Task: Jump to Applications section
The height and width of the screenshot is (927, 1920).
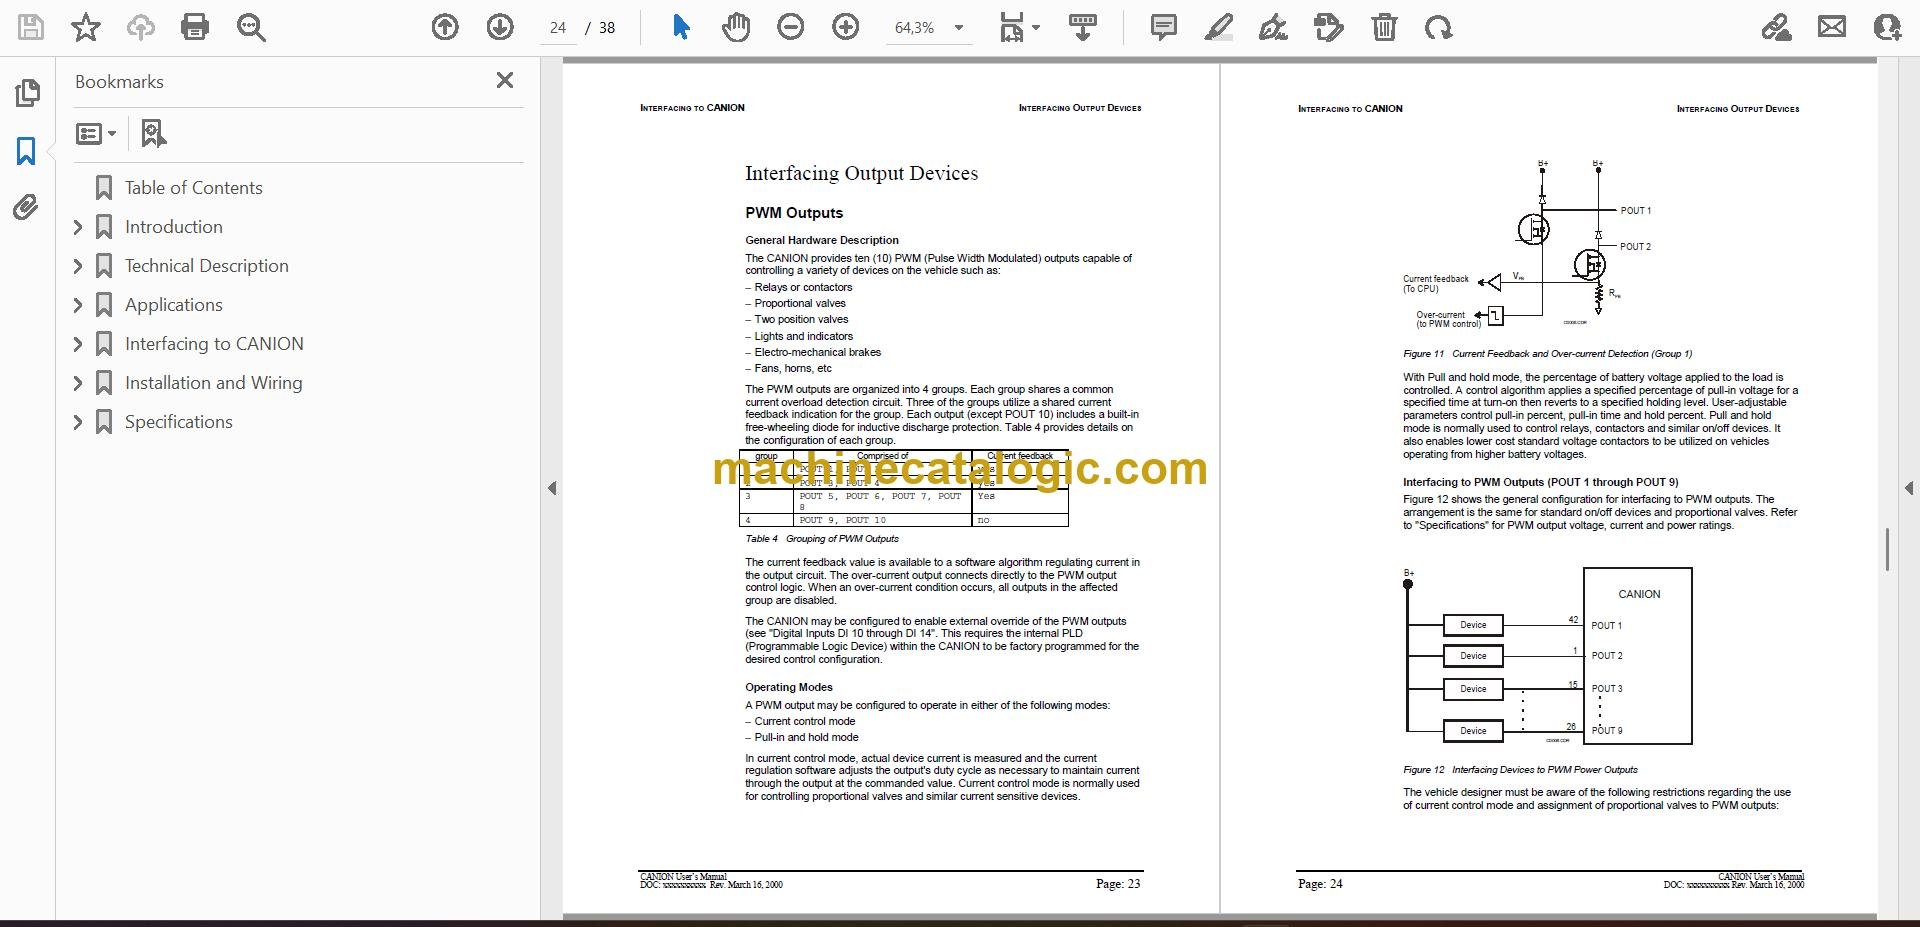Action: pos(173,305)
